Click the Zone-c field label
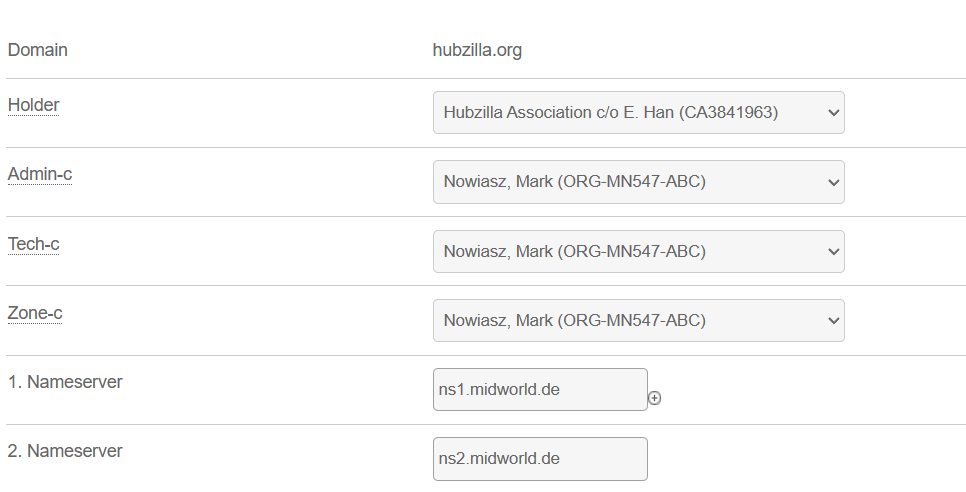Viewport: 966px width, 492px height. [x=35, y=313]
